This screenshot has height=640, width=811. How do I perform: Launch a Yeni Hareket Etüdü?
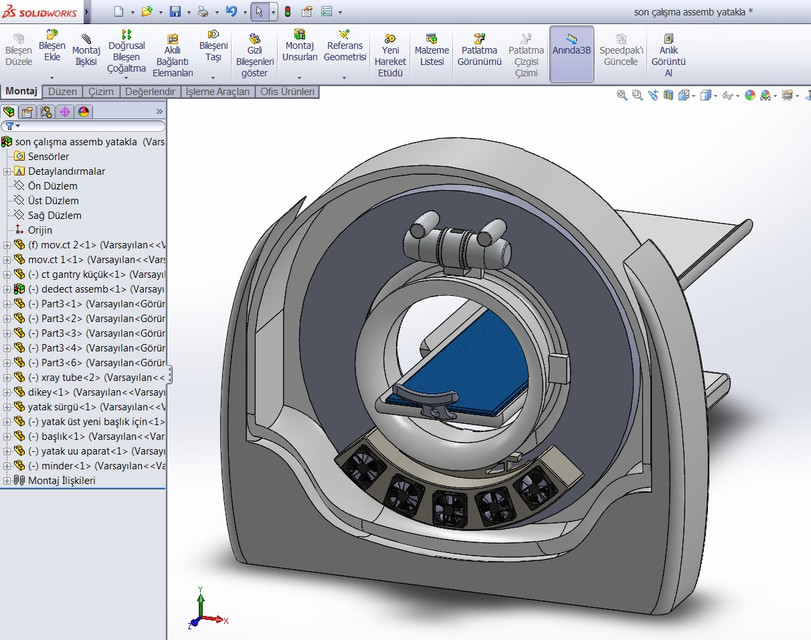(x=389, y=50)
